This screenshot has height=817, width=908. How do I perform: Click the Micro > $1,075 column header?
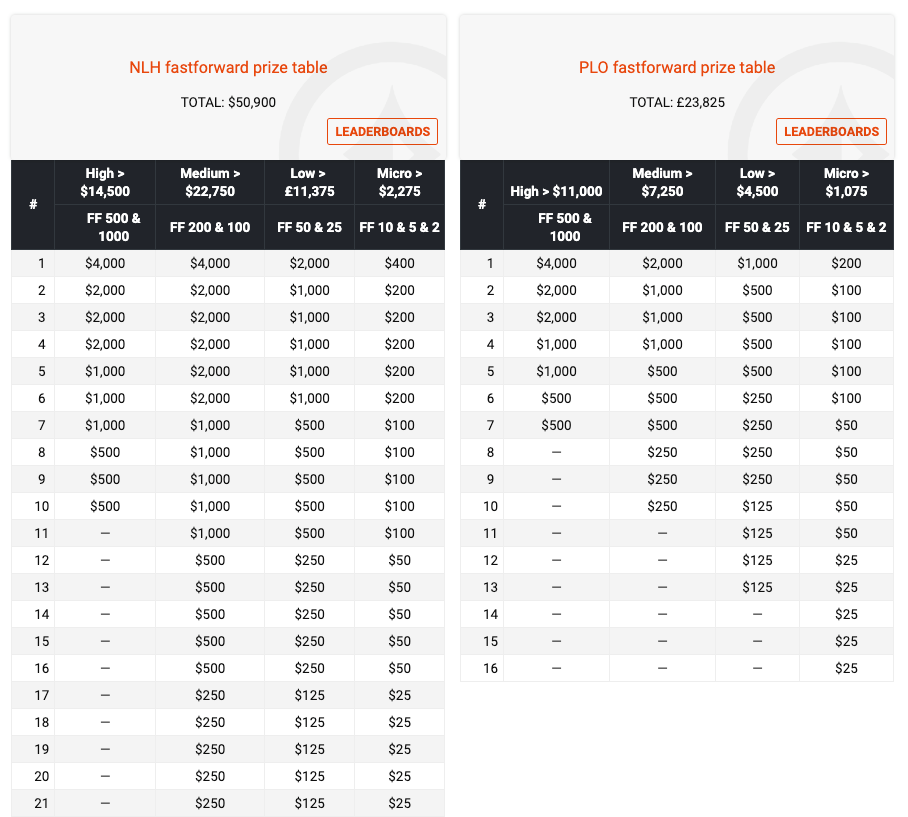tap(846, 182)
